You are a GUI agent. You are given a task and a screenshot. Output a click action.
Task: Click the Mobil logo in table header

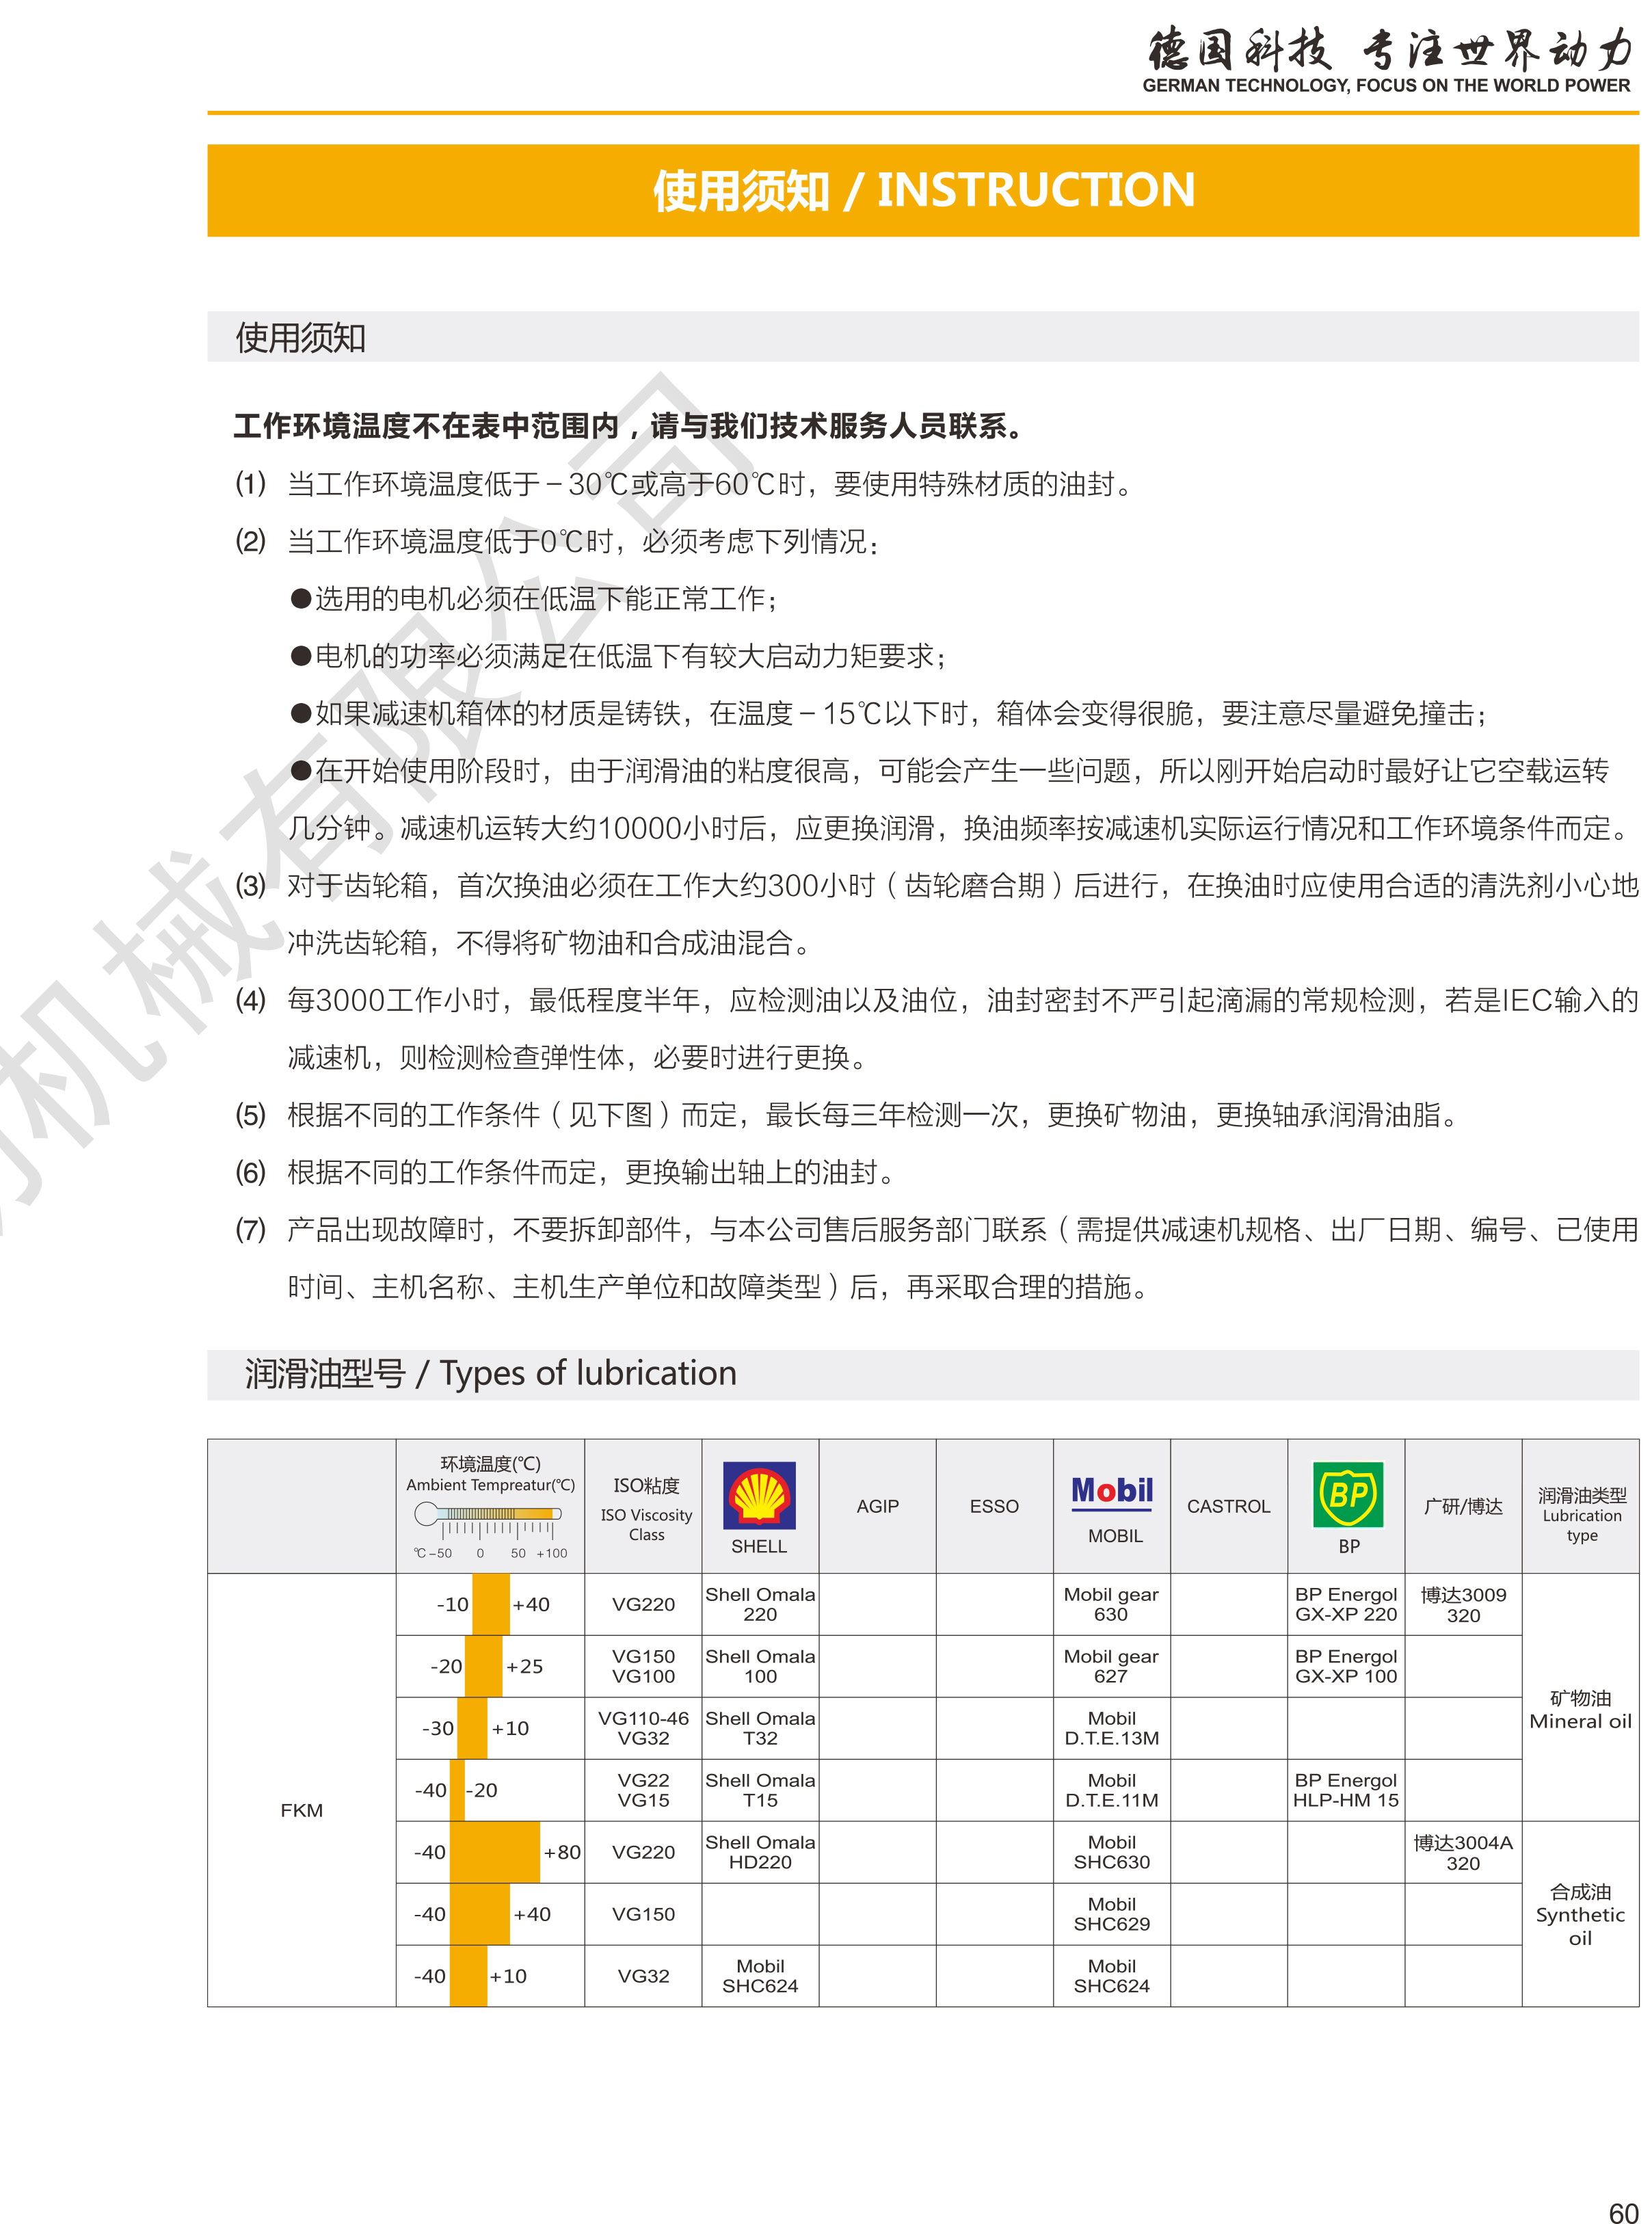coord(1112,1491)
